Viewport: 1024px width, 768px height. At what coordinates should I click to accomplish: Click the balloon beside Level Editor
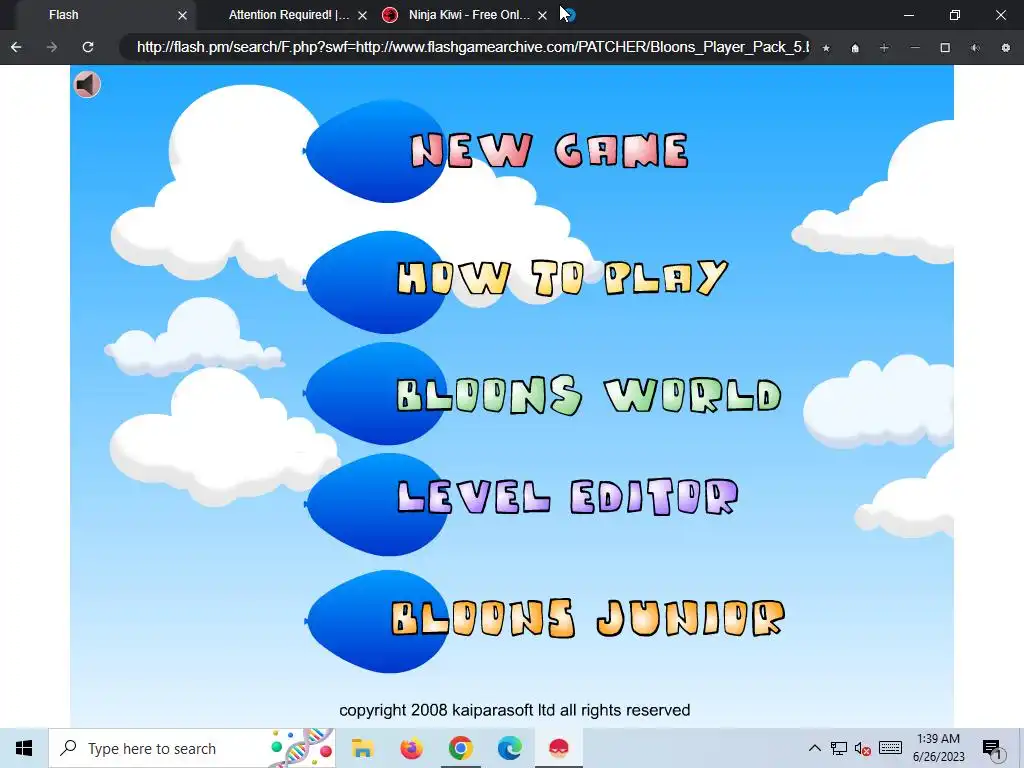[375, 504]
